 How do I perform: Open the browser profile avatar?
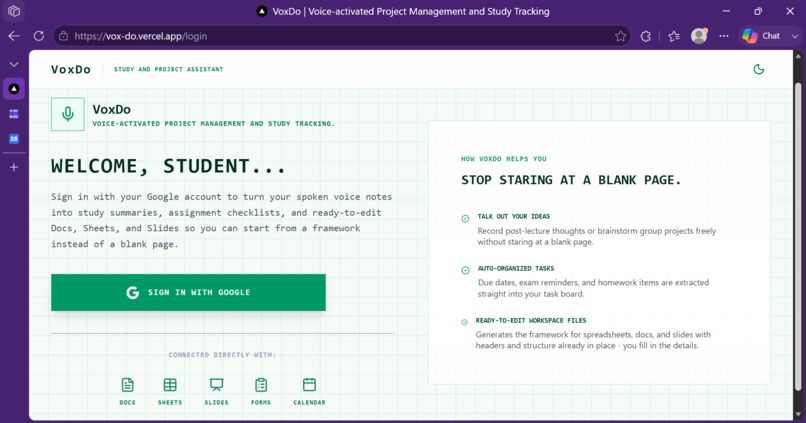tap(699, 35)
